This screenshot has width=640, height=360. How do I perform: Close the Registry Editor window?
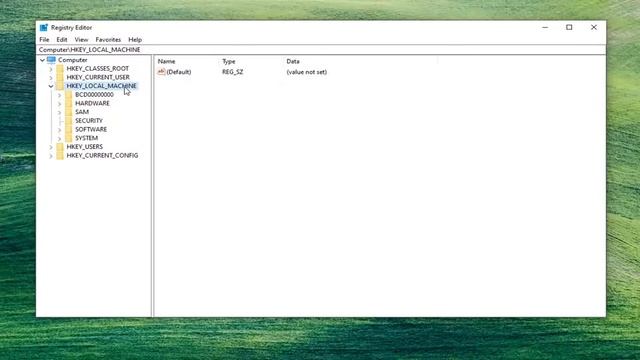pos(593,27)
